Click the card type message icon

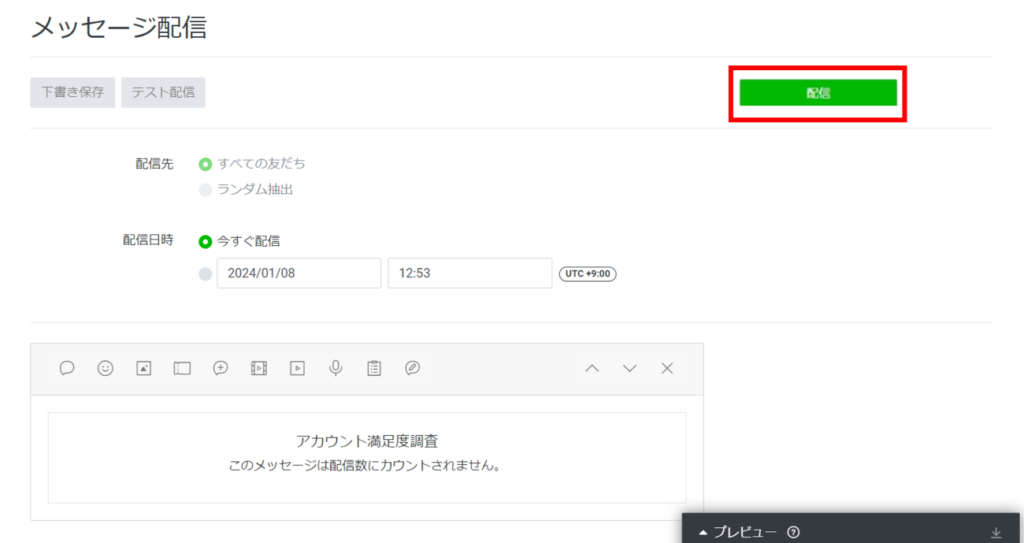412,368
